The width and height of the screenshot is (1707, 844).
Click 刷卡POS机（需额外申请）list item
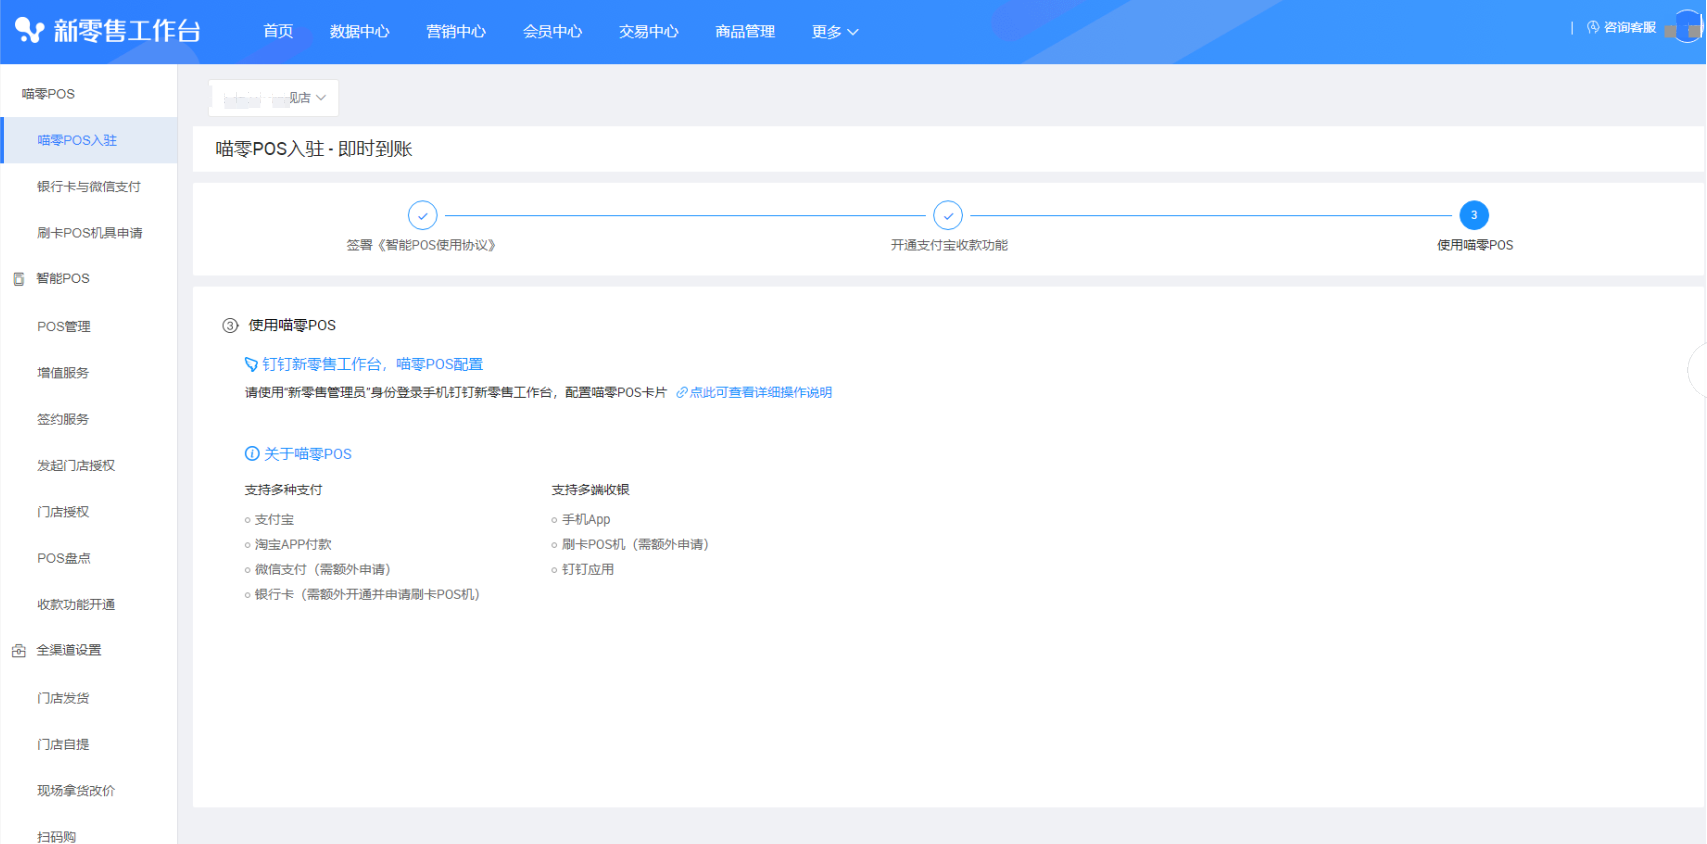coord(636,545)
